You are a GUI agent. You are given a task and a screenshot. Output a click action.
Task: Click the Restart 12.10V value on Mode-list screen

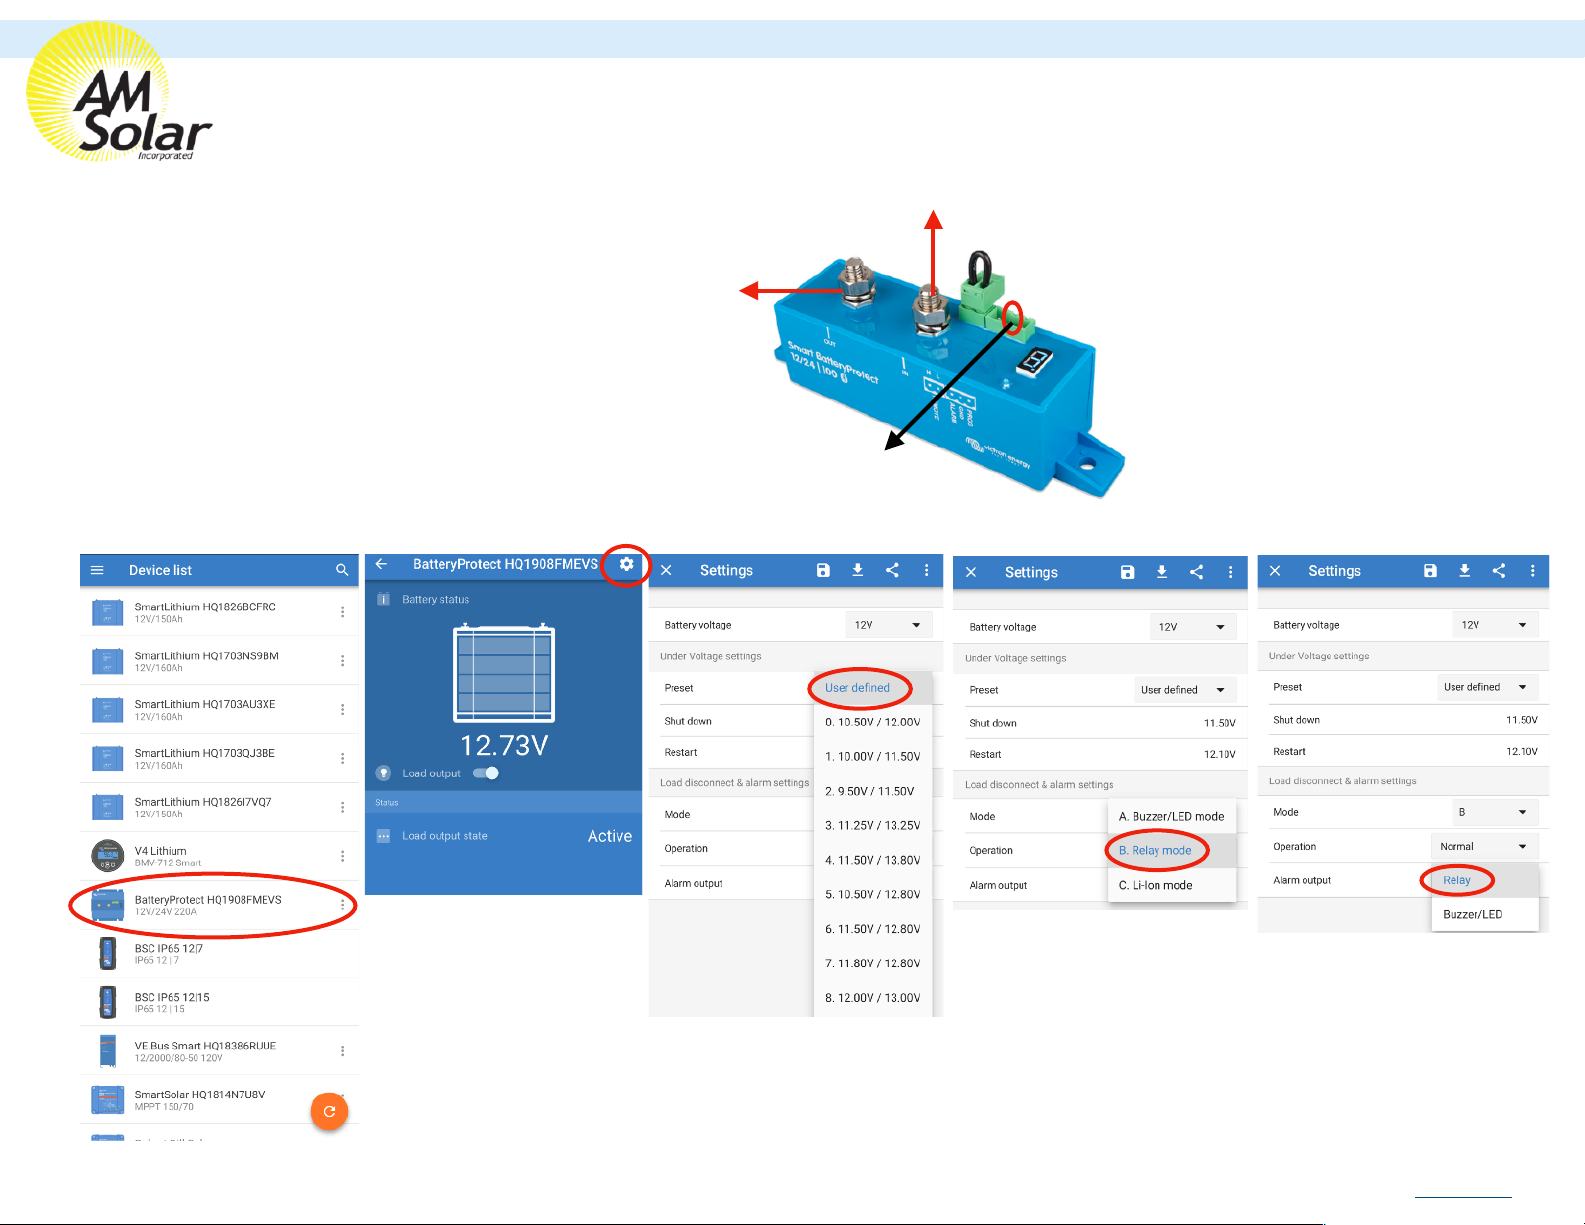coord(1219,755)
